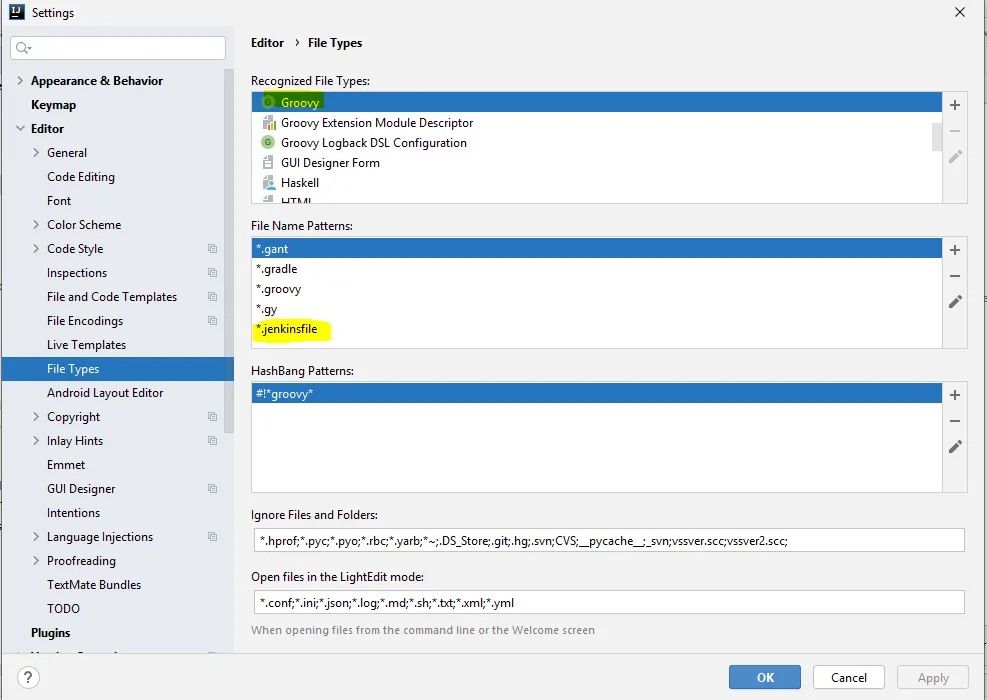Edit the selected HashBang pattern
Viewport: 987px width, 700px height.
click(955, 446)
